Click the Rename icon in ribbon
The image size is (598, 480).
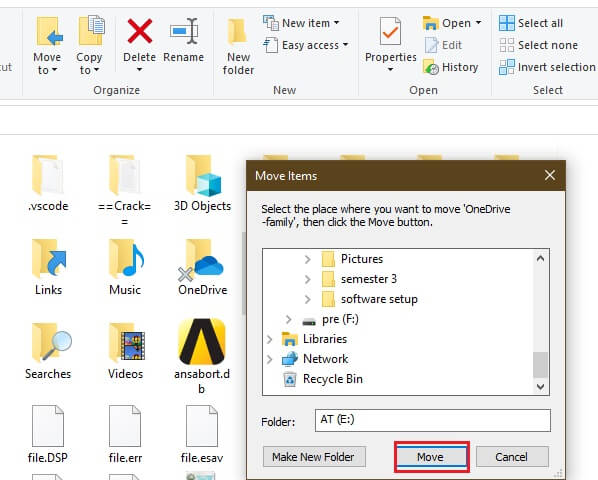click(x=184, y=31)
